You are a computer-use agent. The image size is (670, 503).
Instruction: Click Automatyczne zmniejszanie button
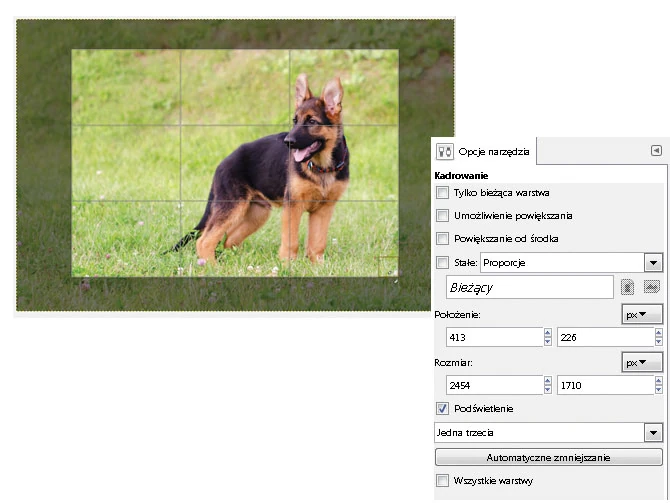548,457
